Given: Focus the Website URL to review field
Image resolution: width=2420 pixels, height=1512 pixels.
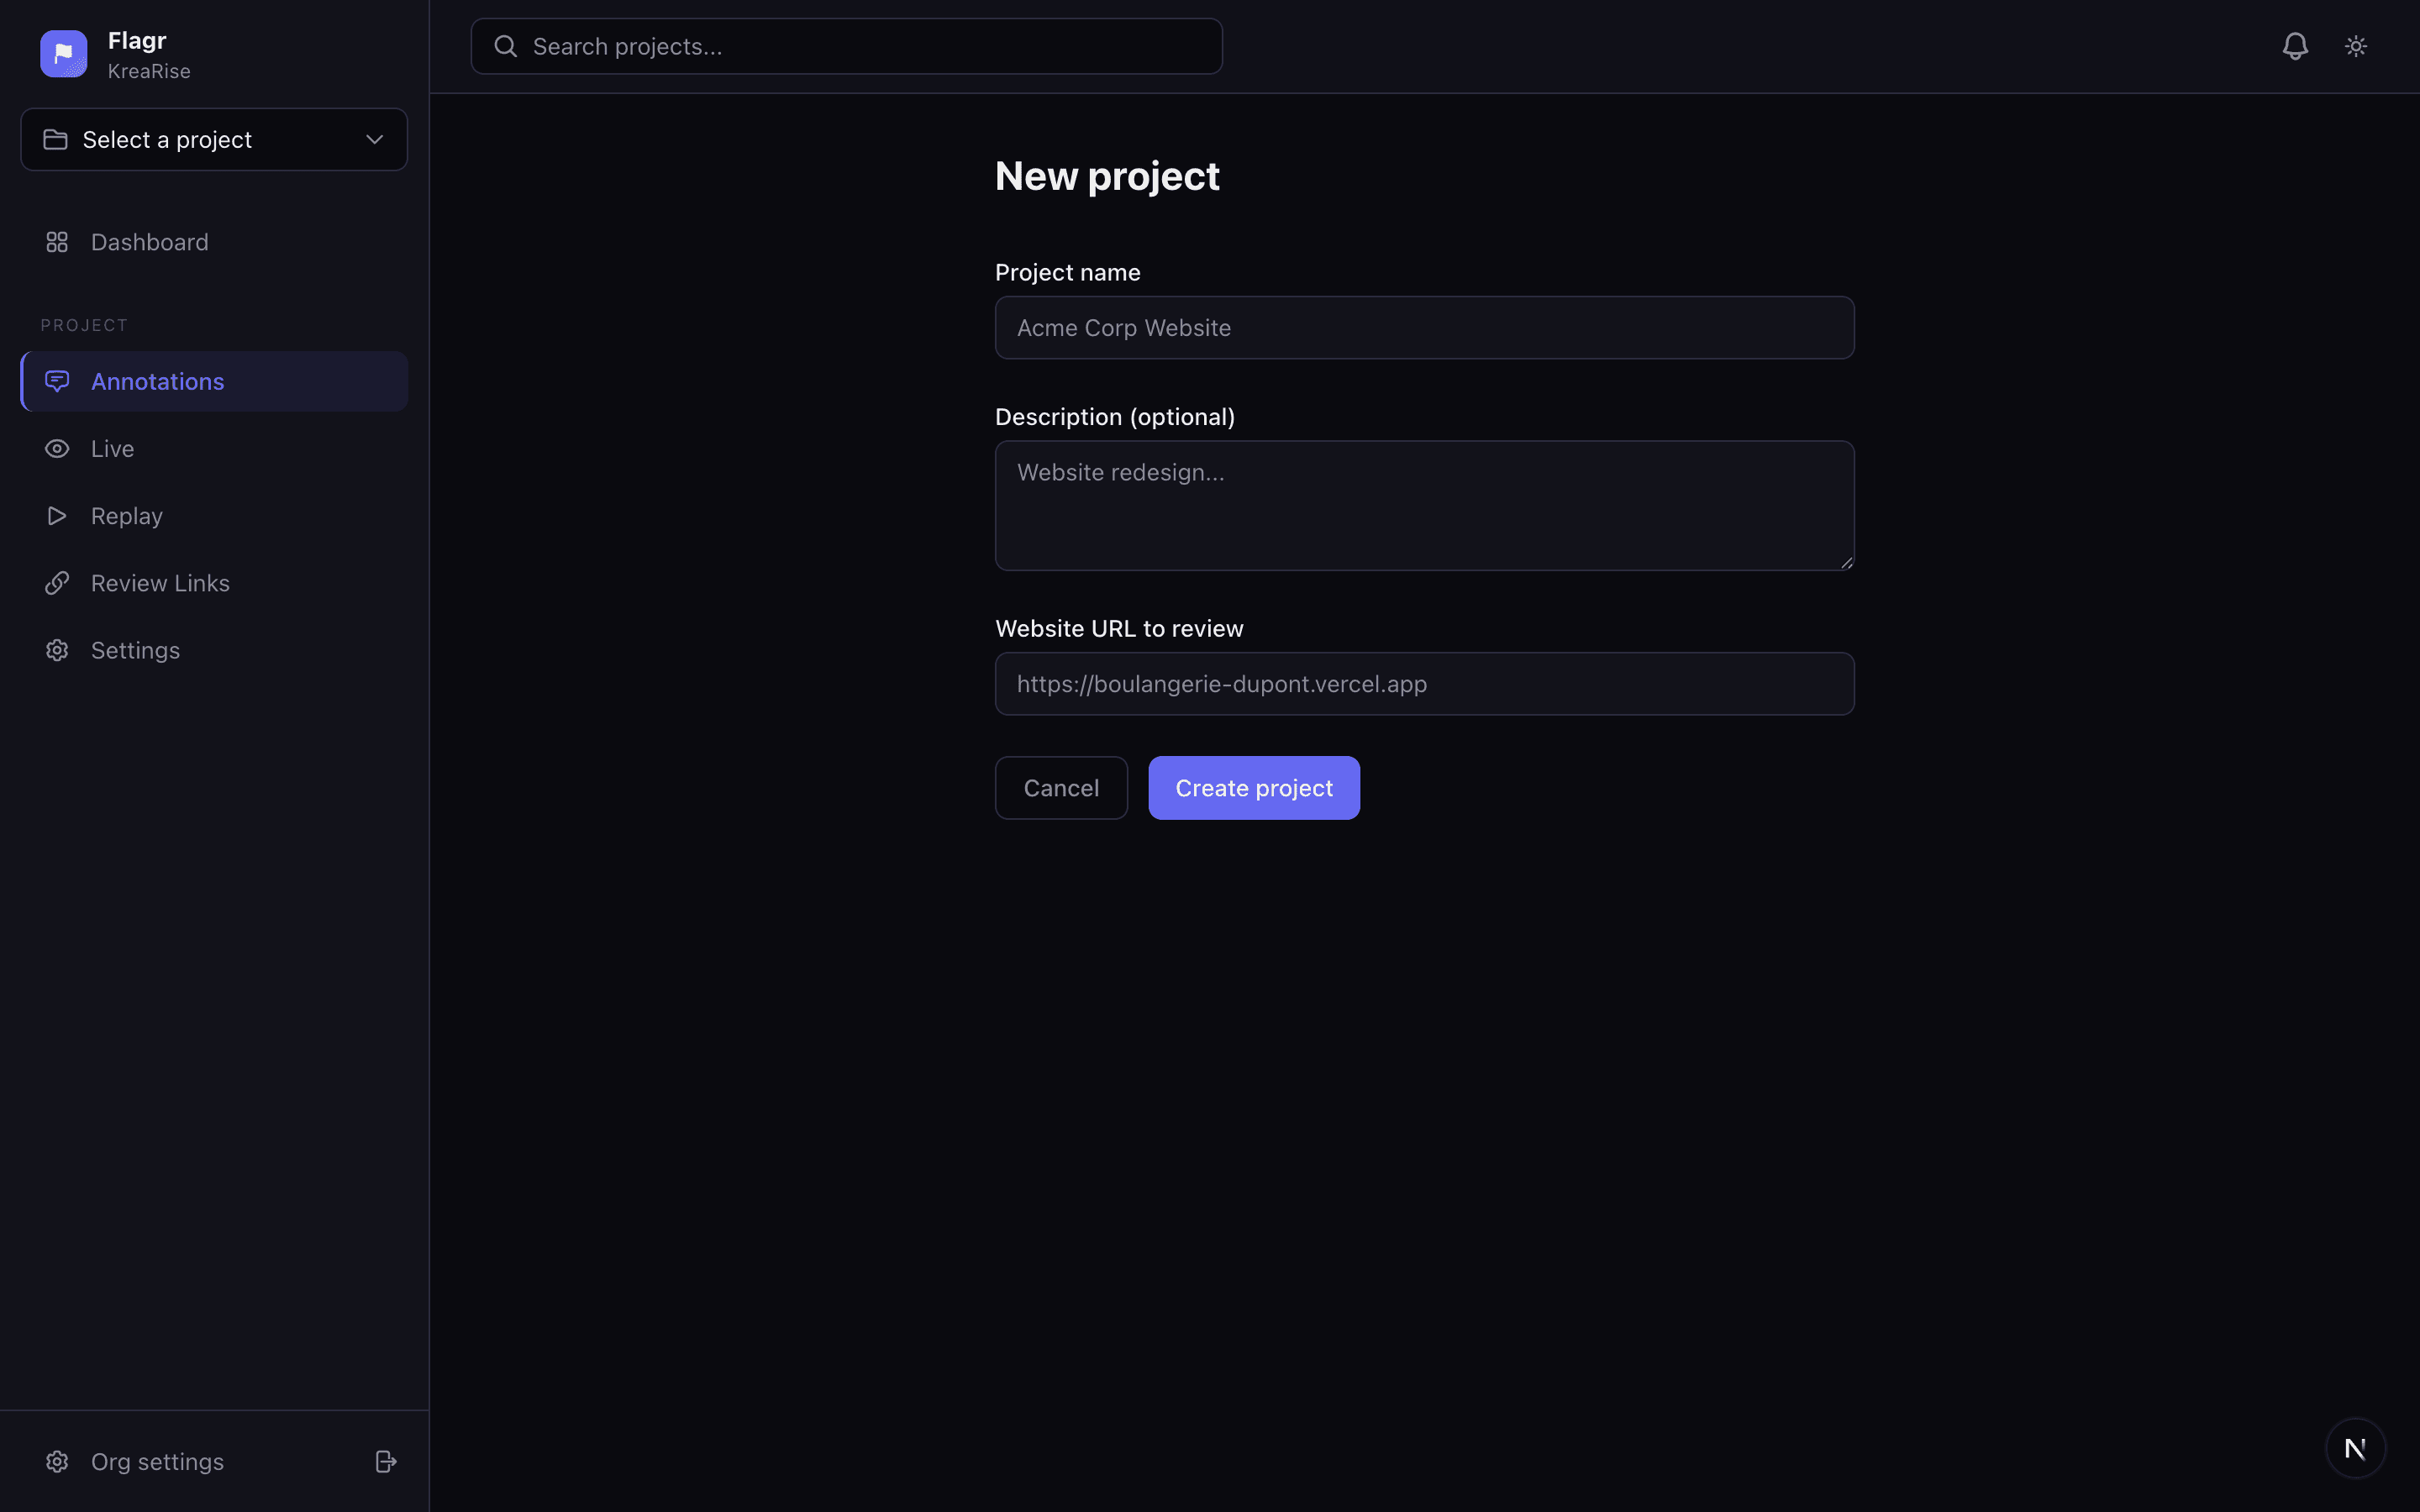Looking at the screenshot, I should (x=1423, y=683).
